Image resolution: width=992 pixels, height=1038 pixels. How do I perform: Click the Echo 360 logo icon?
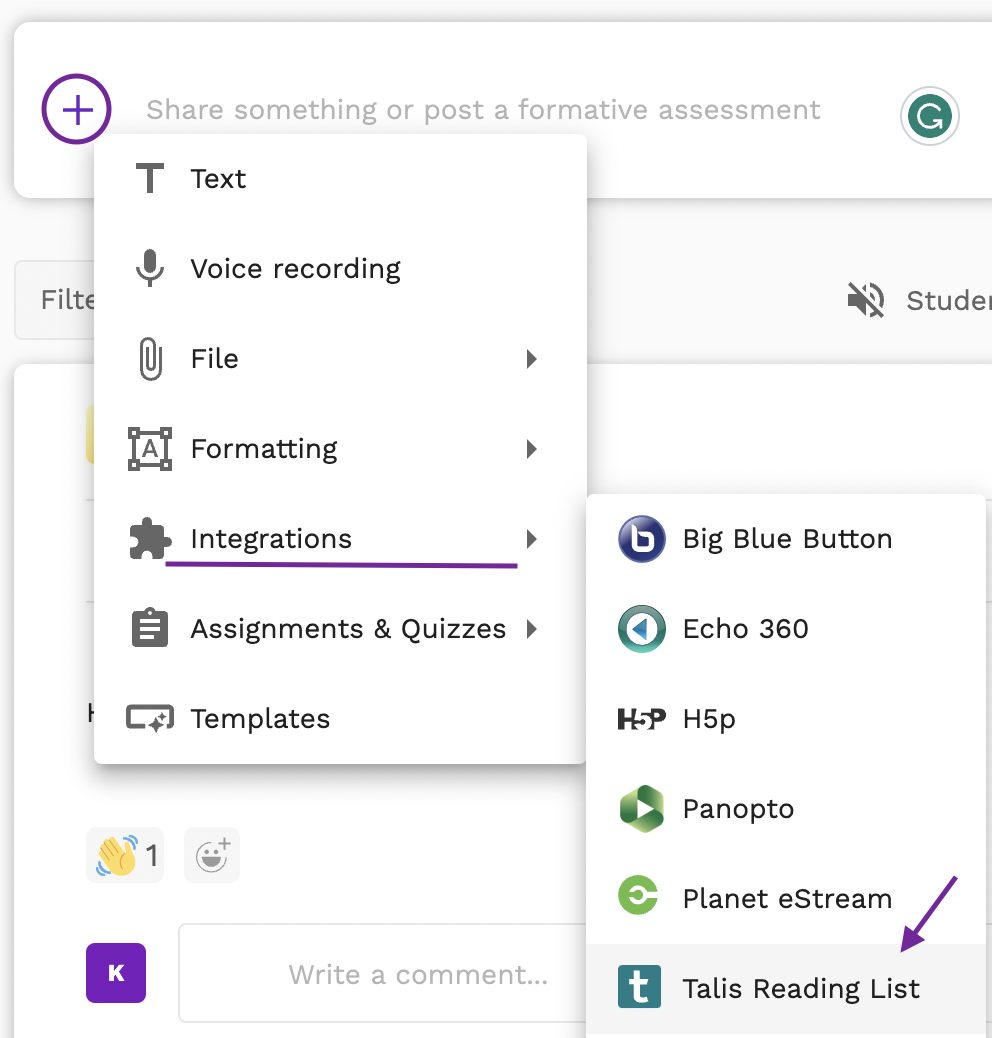tap(641, 629)
